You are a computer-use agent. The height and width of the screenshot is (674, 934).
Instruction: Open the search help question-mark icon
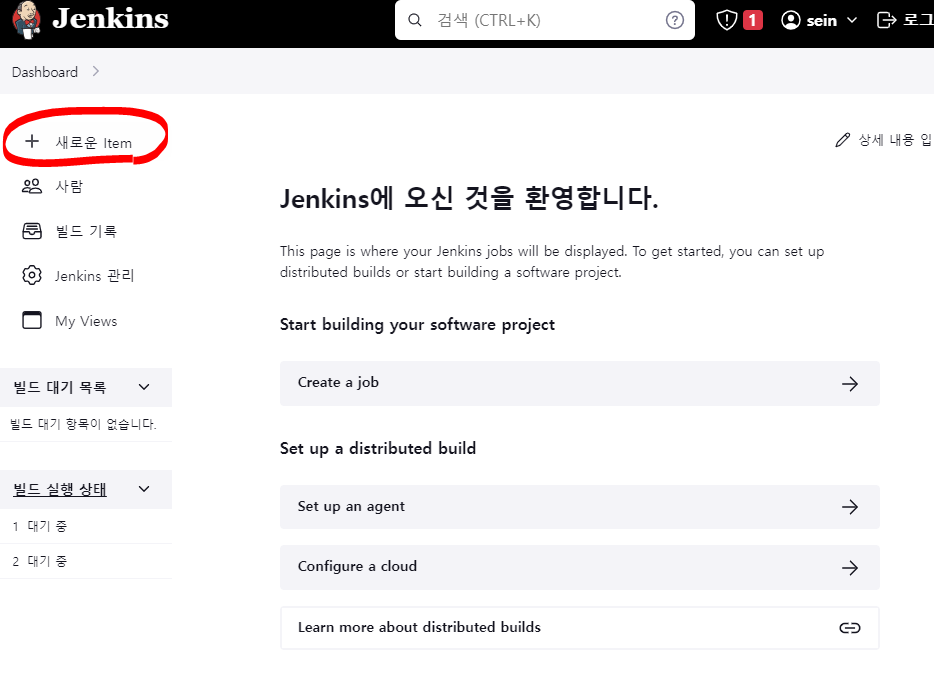point(674,20)
